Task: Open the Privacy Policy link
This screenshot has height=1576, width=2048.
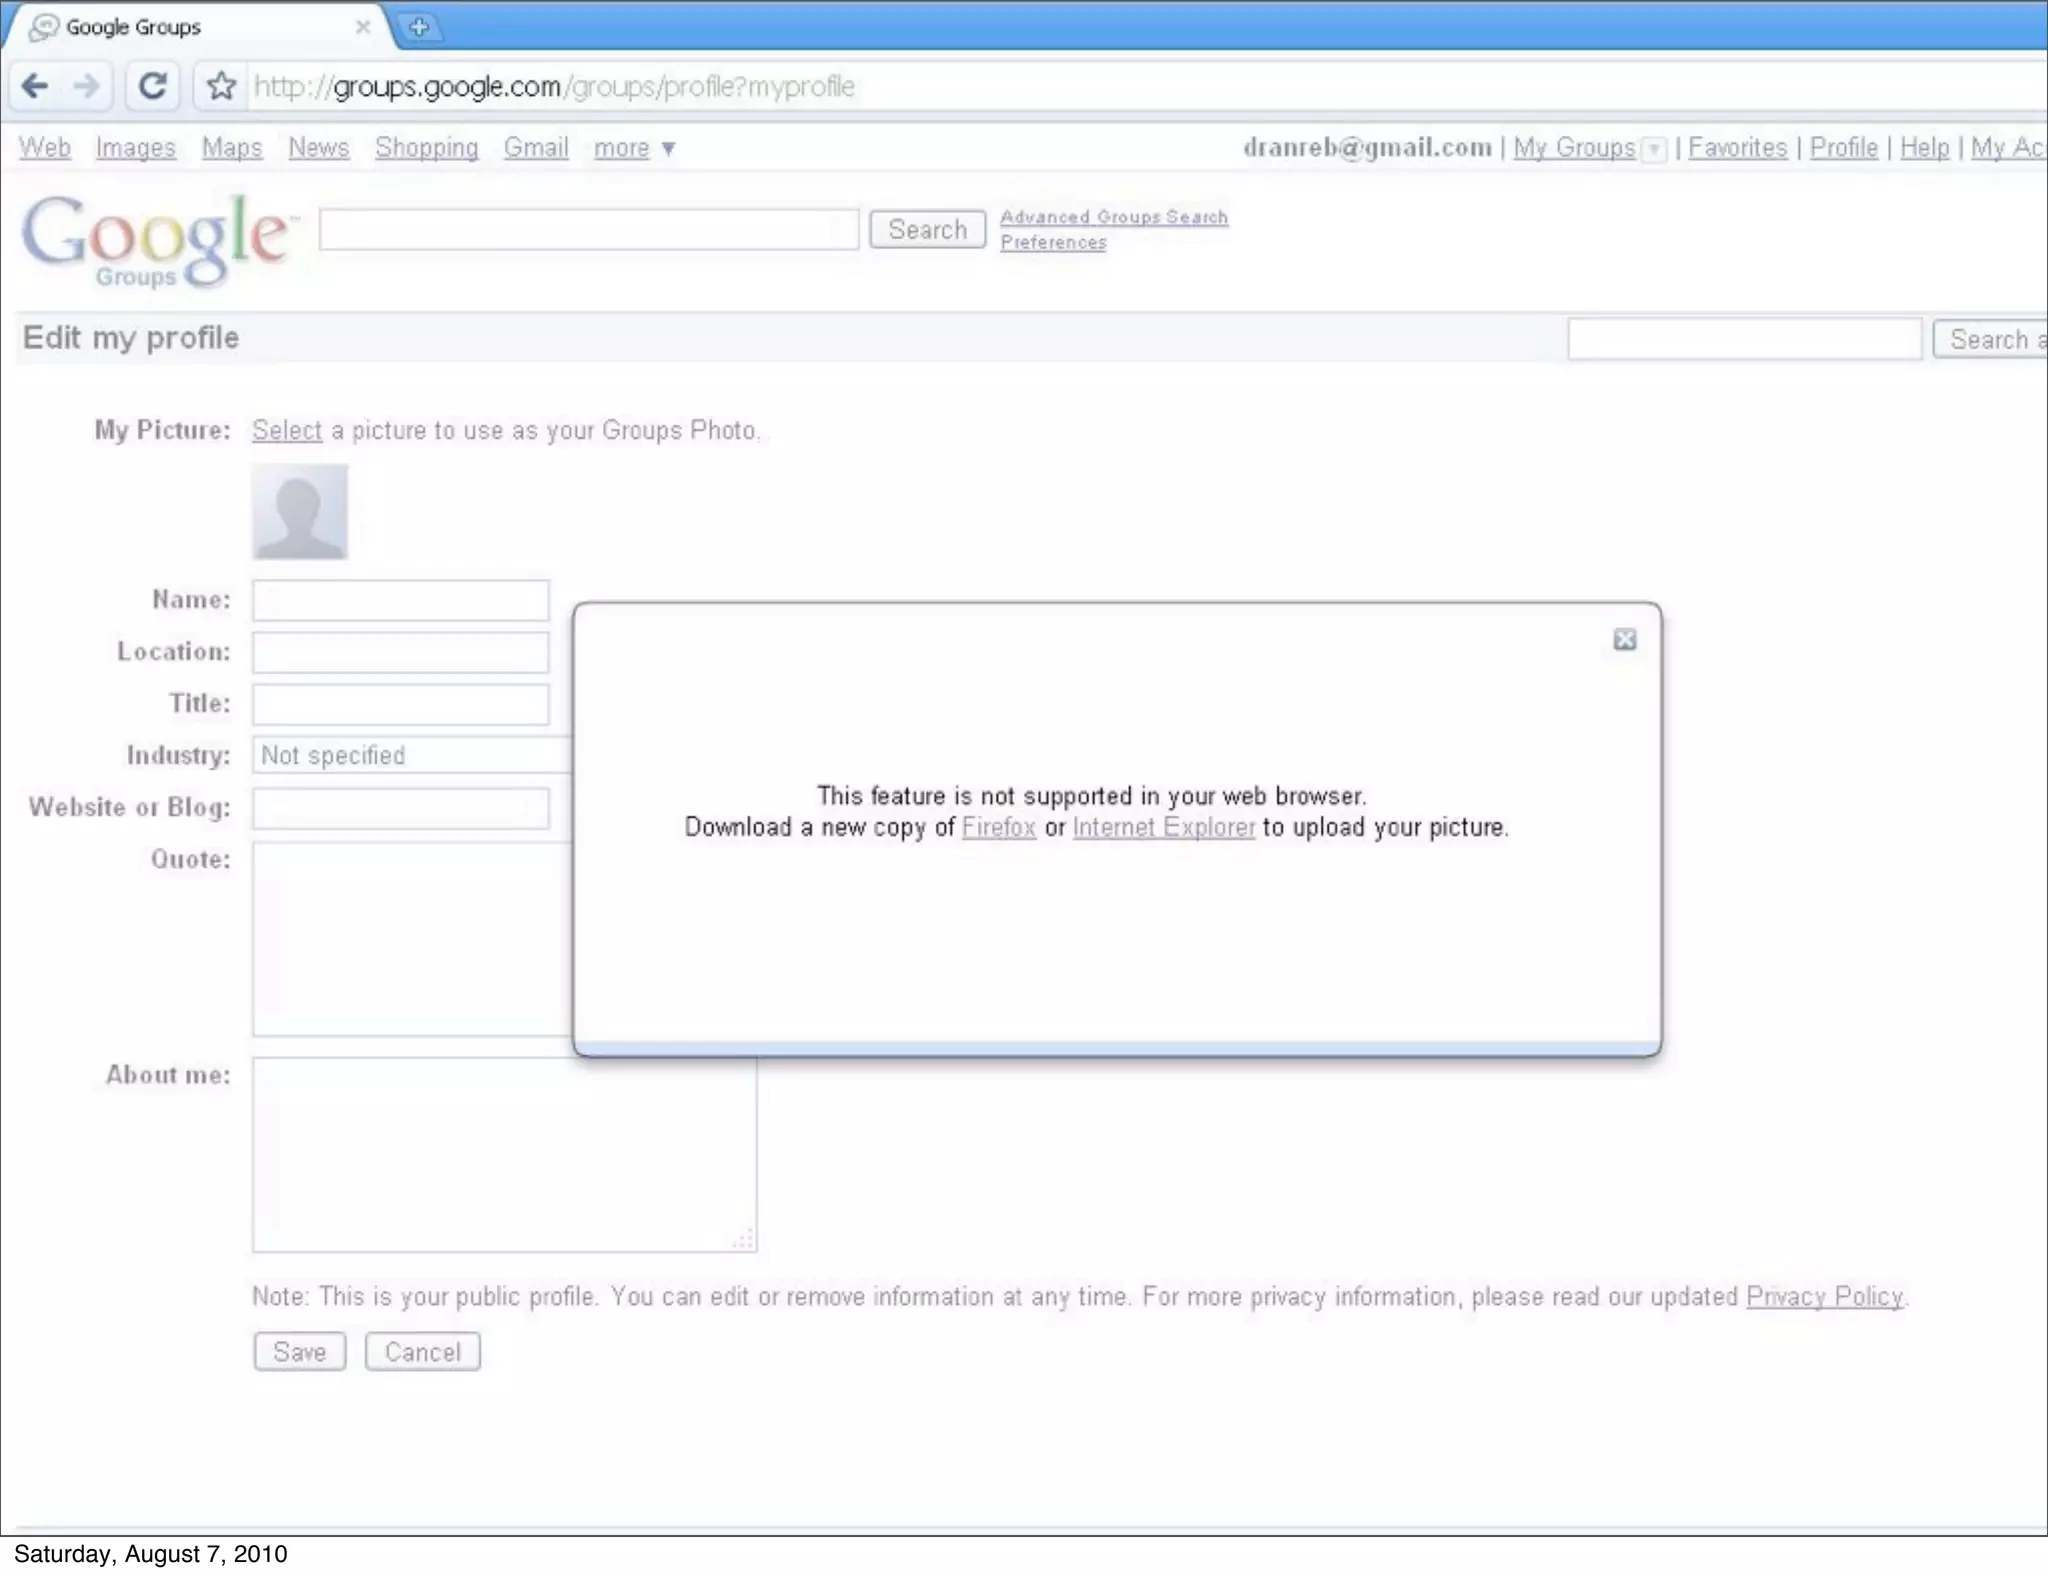Action: 1824,1296
